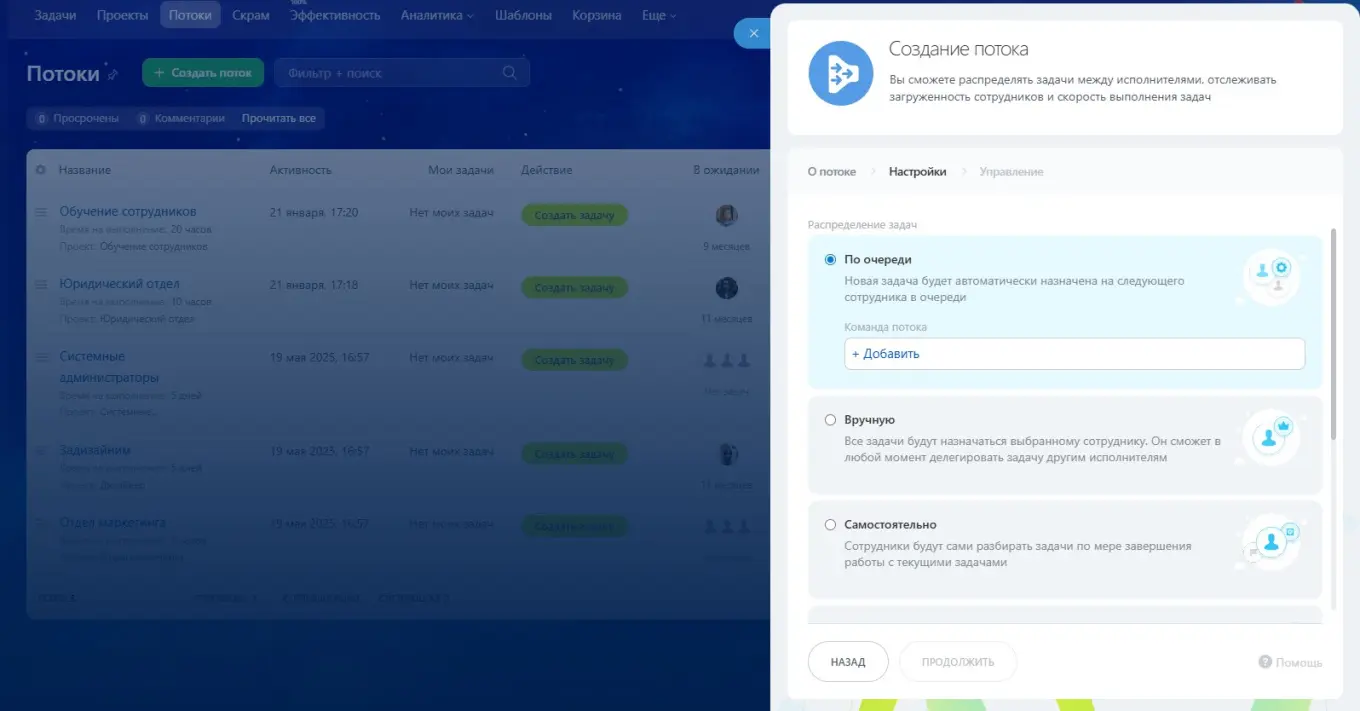1360x711 pixels.
Task: Select the По очереди distribution option
Action: (x=830, y=259)
